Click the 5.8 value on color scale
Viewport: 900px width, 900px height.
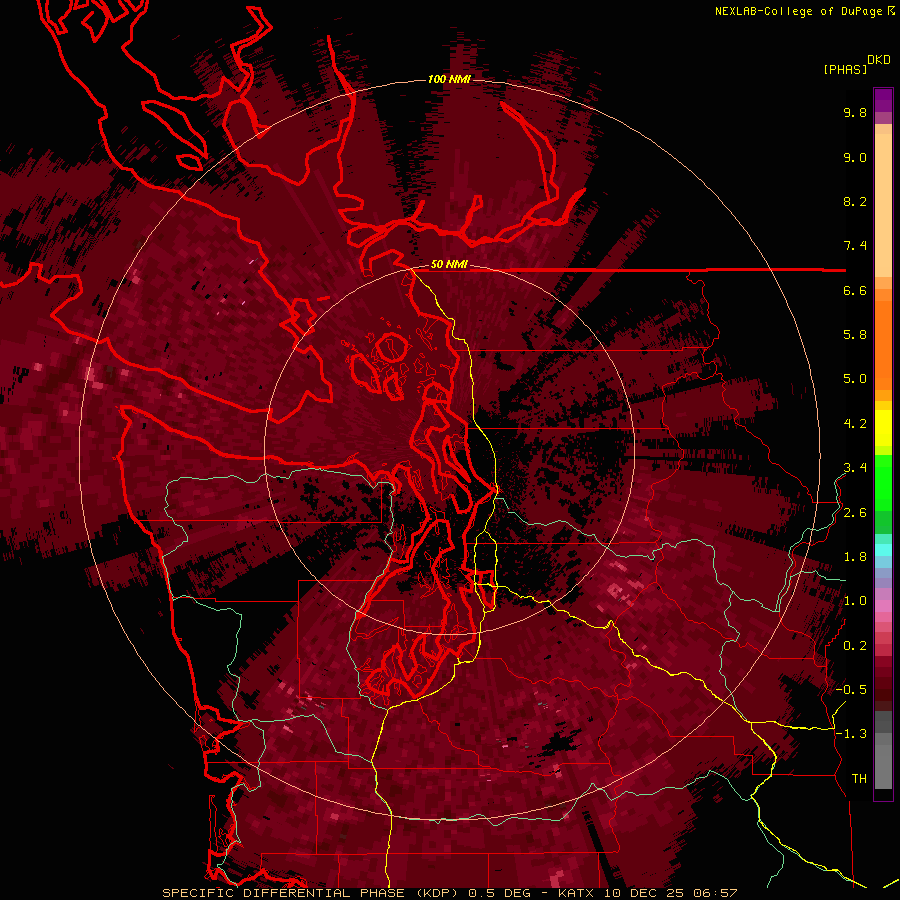[x=855, y=335]
